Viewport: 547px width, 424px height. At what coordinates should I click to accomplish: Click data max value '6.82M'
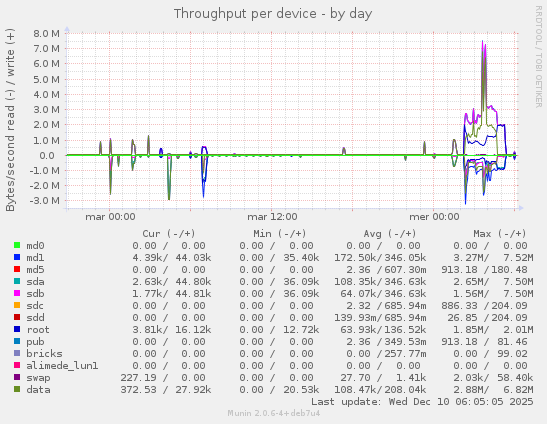tap(518, 389)
